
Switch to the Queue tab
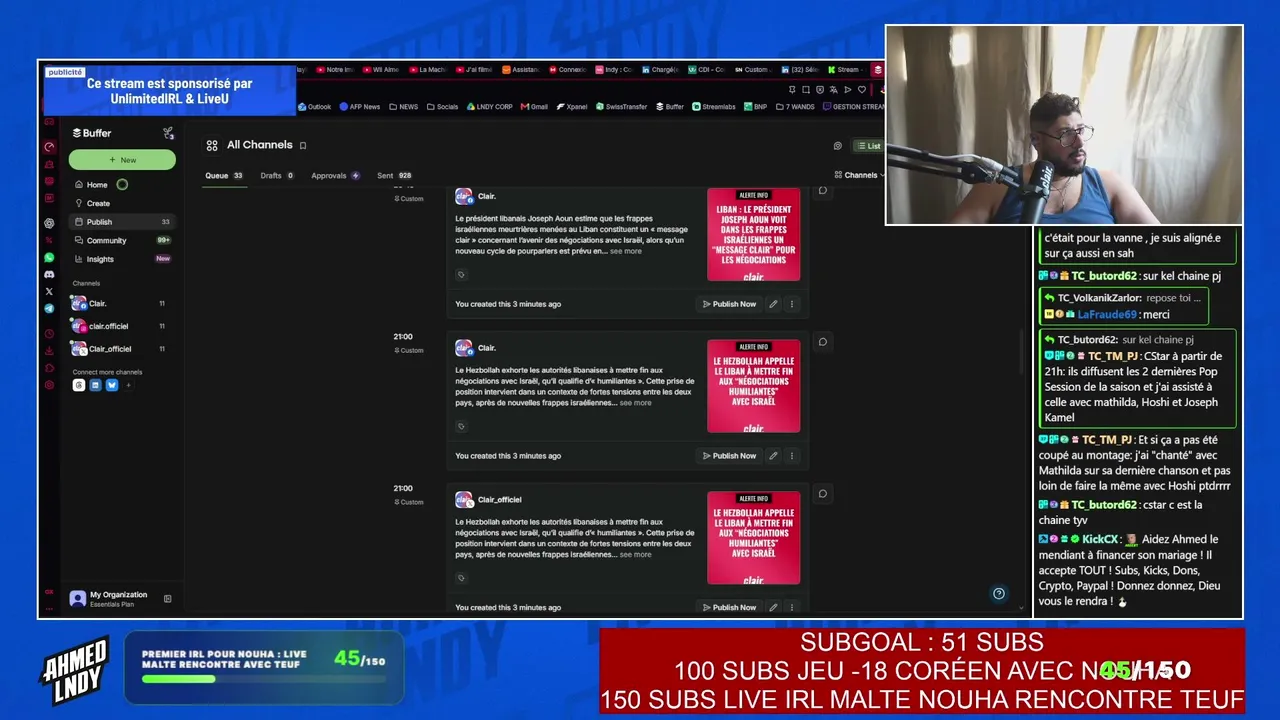pos(224,176)
